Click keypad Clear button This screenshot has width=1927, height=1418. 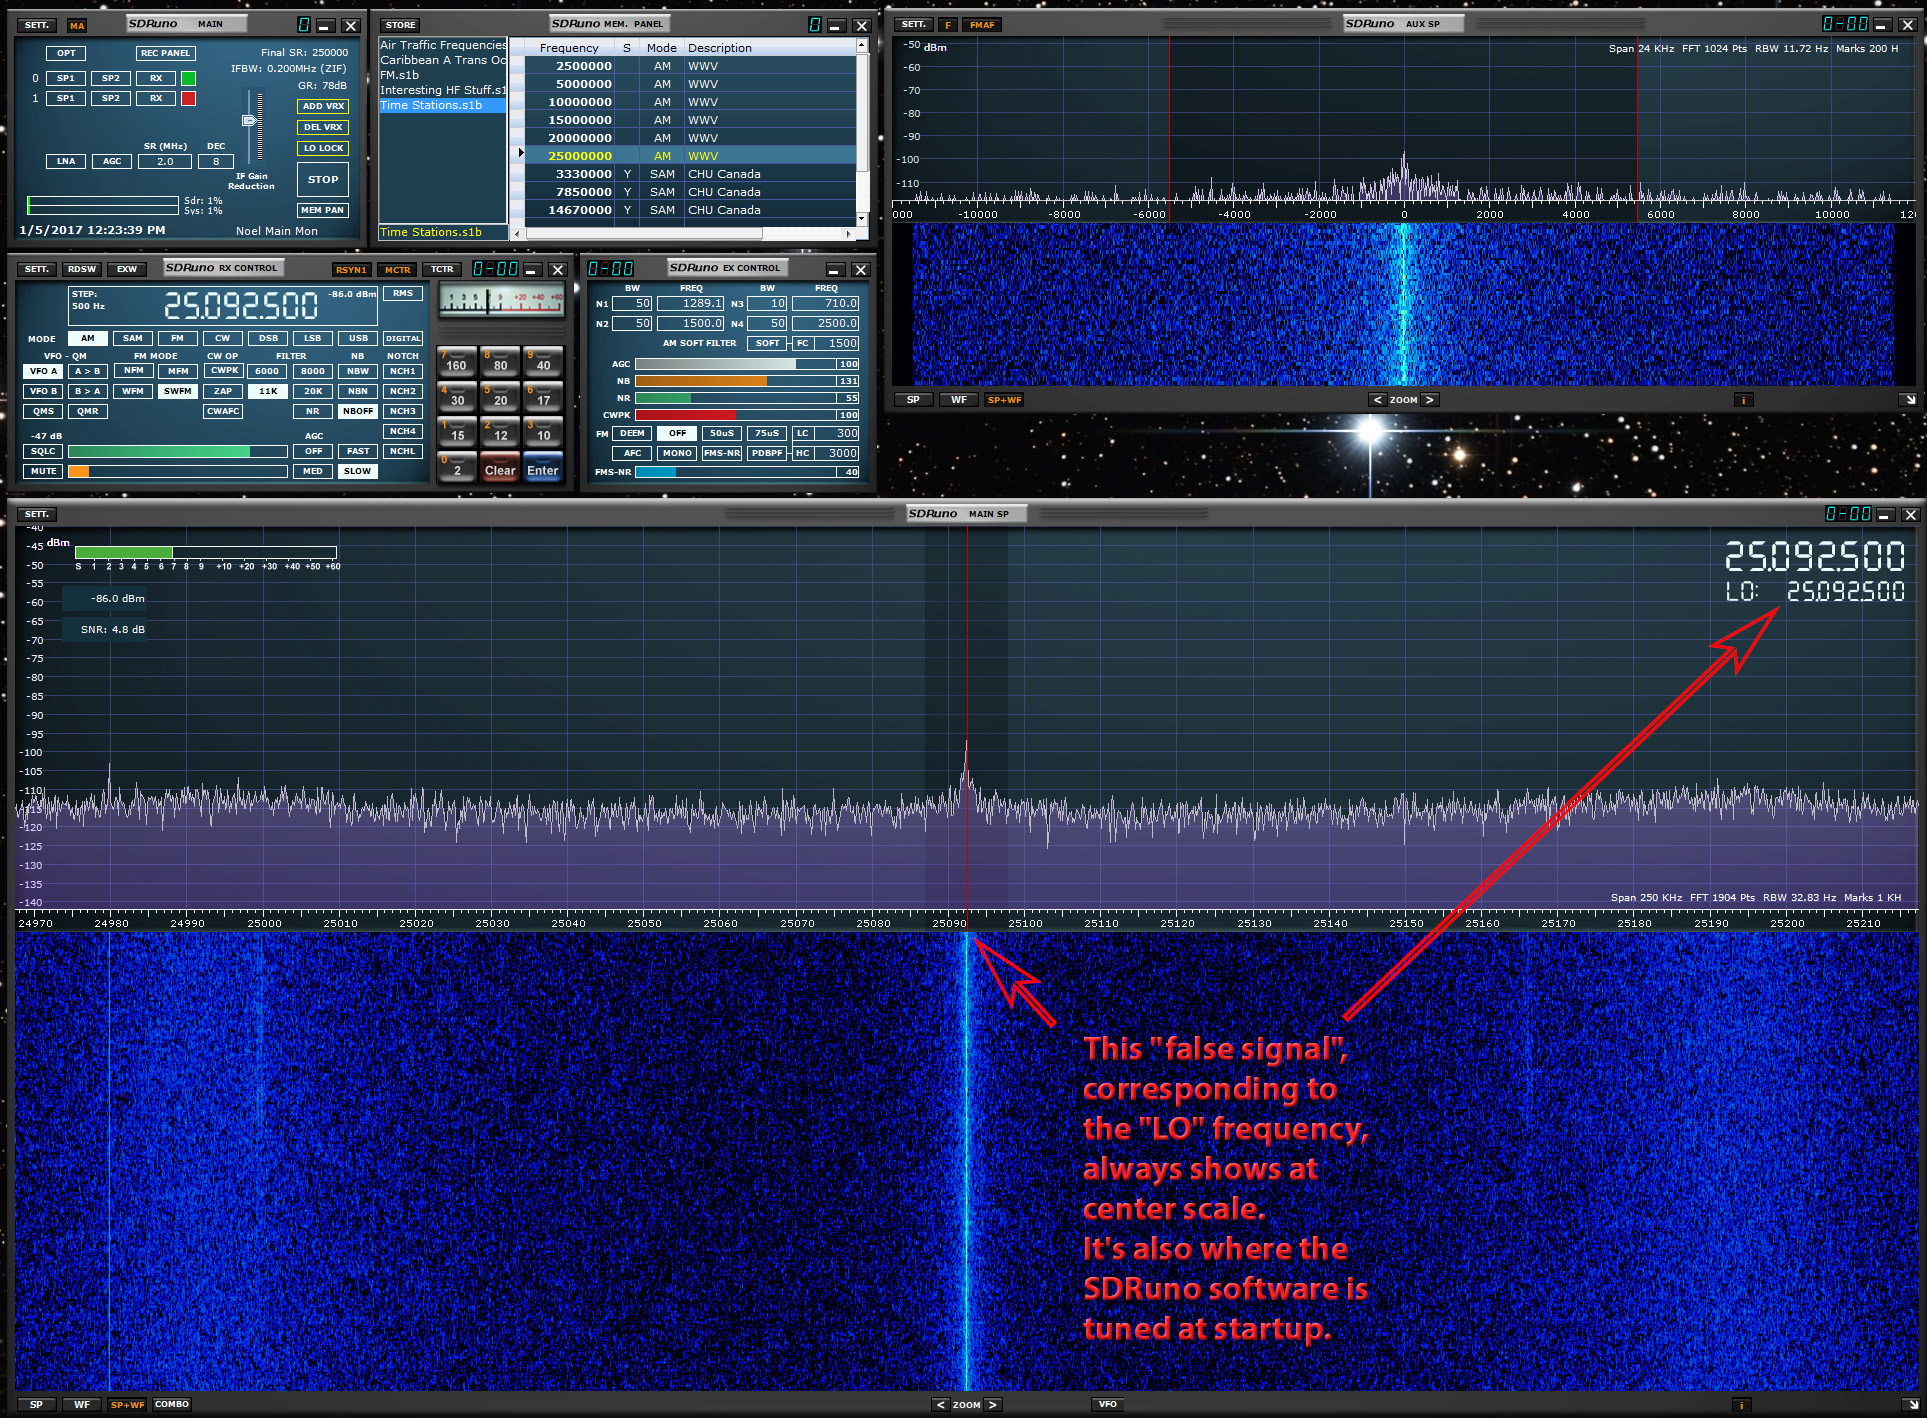(500, 467)
